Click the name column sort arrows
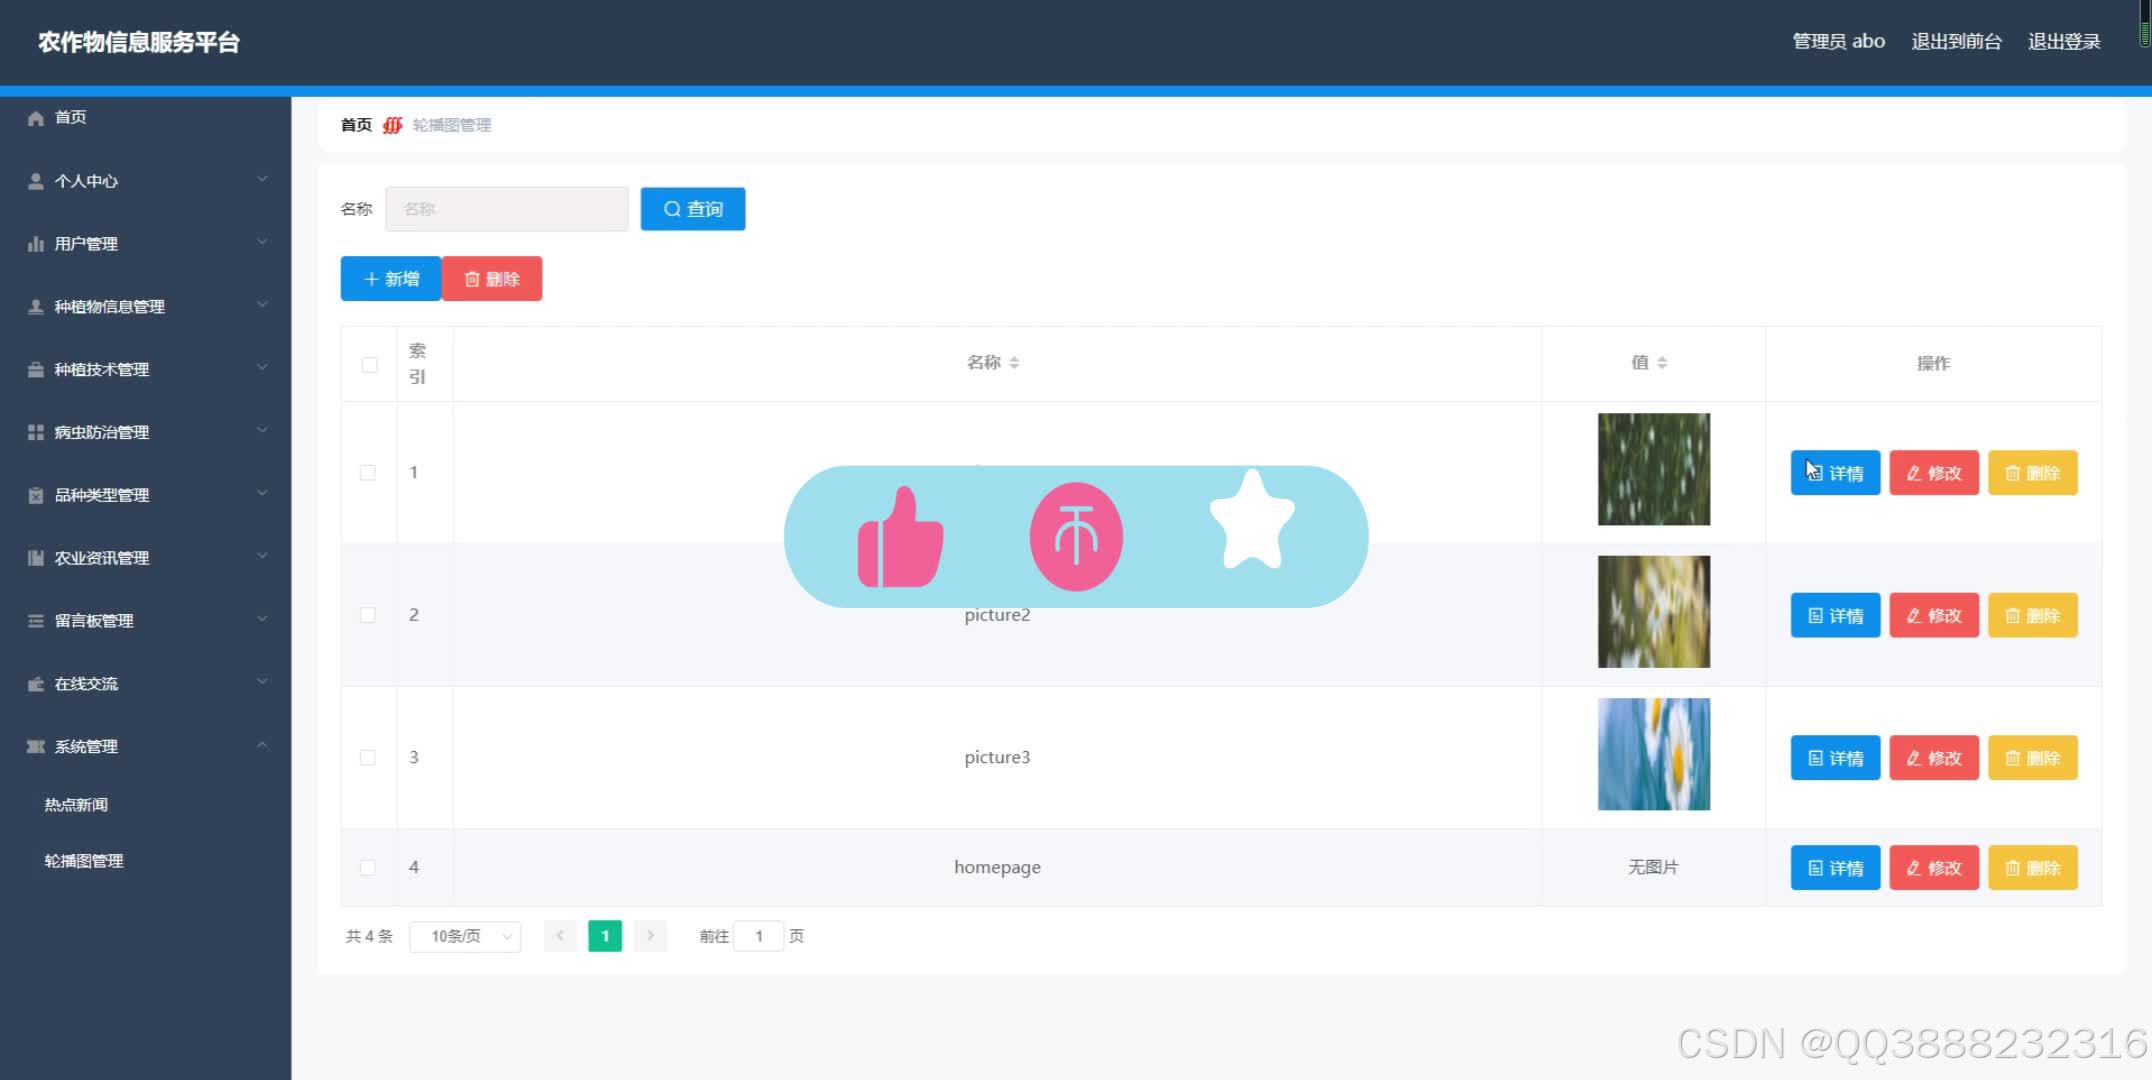The height and width of the screenshot is (1080, 2152). (x=1014, y=363)
